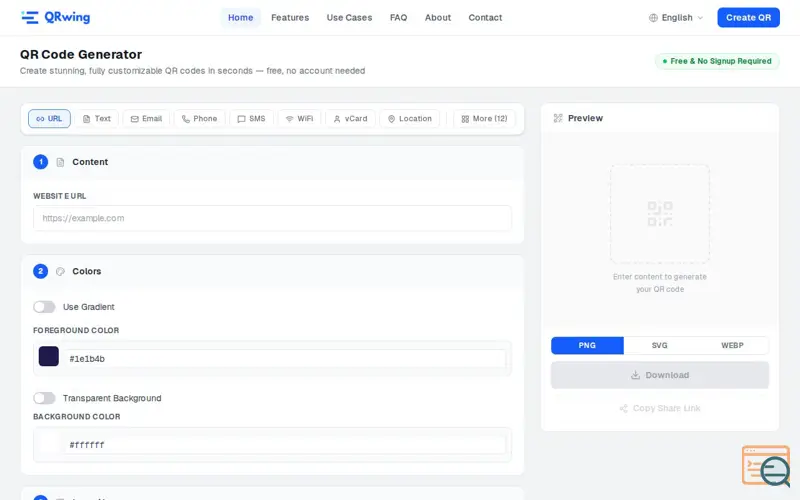Click the step 1 number badge
Screen dimensions: 800x500
tap(41, 162)
